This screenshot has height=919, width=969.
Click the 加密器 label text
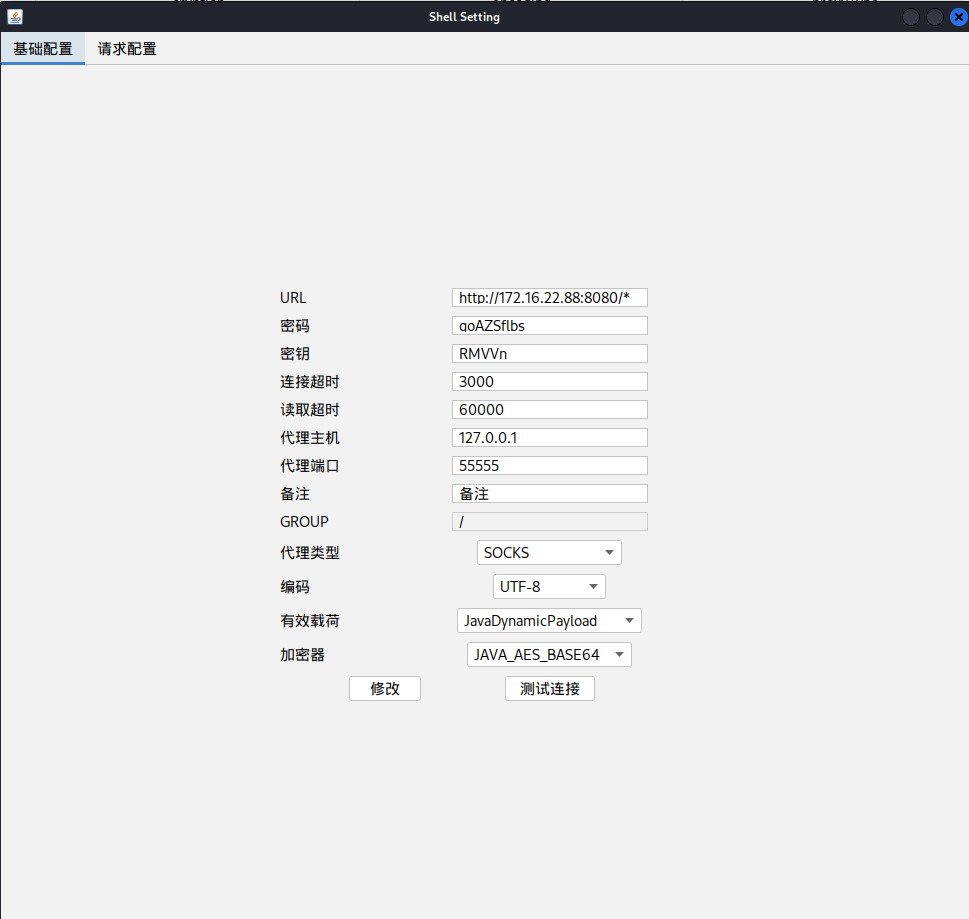302,654
